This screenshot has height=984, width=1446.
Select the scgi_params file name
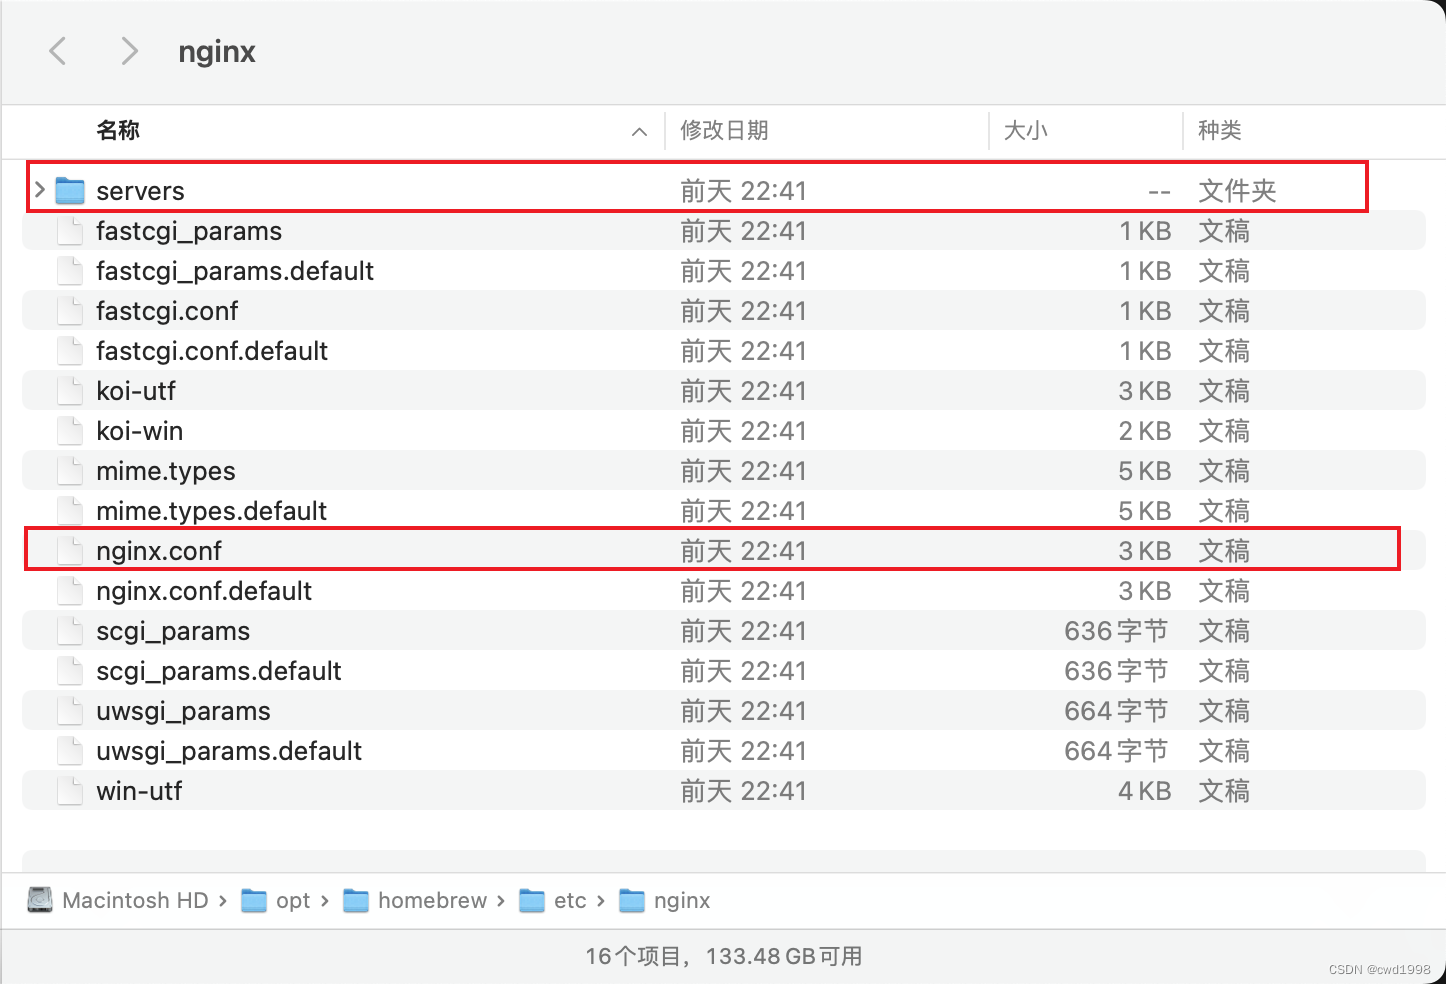173,631
